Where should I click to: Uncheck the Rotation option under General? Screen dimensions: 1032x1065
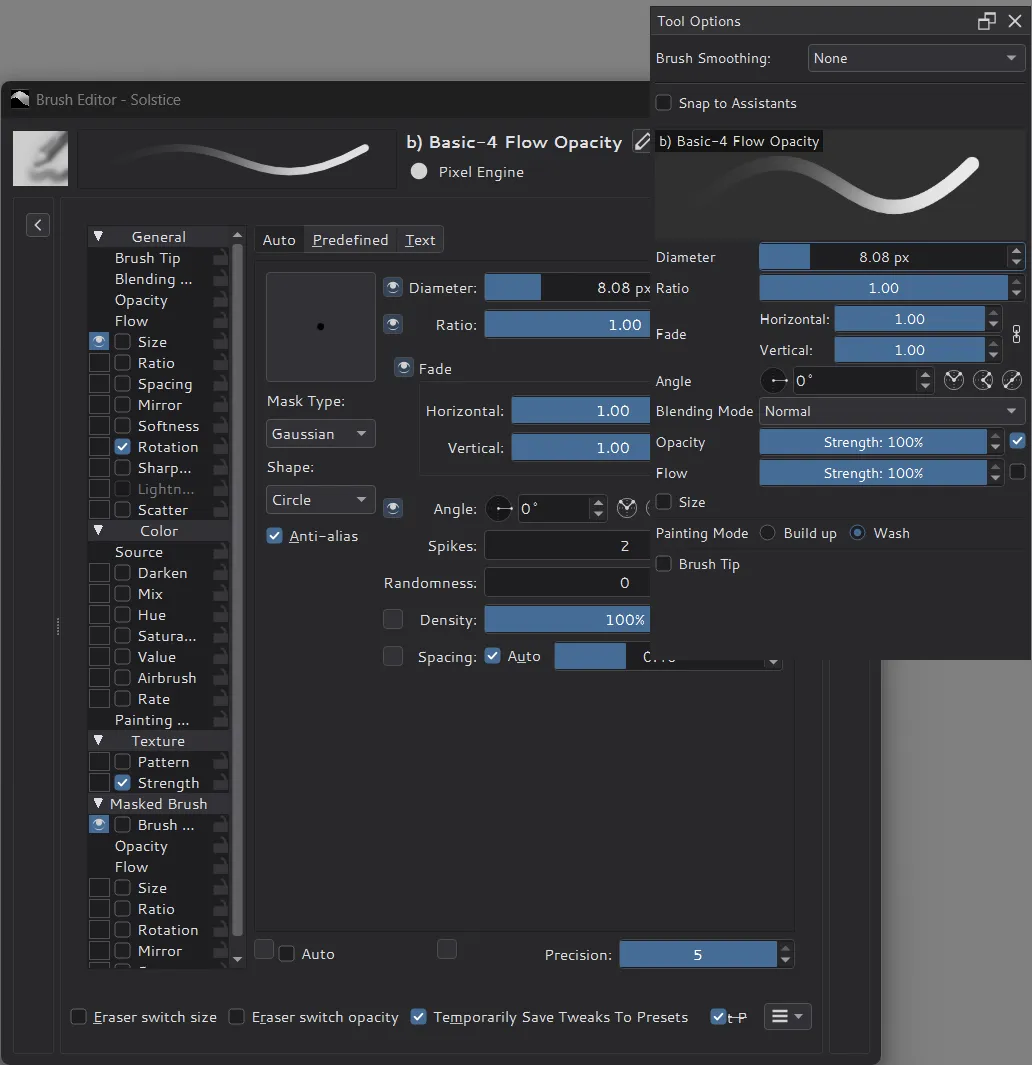coord(123,447)
